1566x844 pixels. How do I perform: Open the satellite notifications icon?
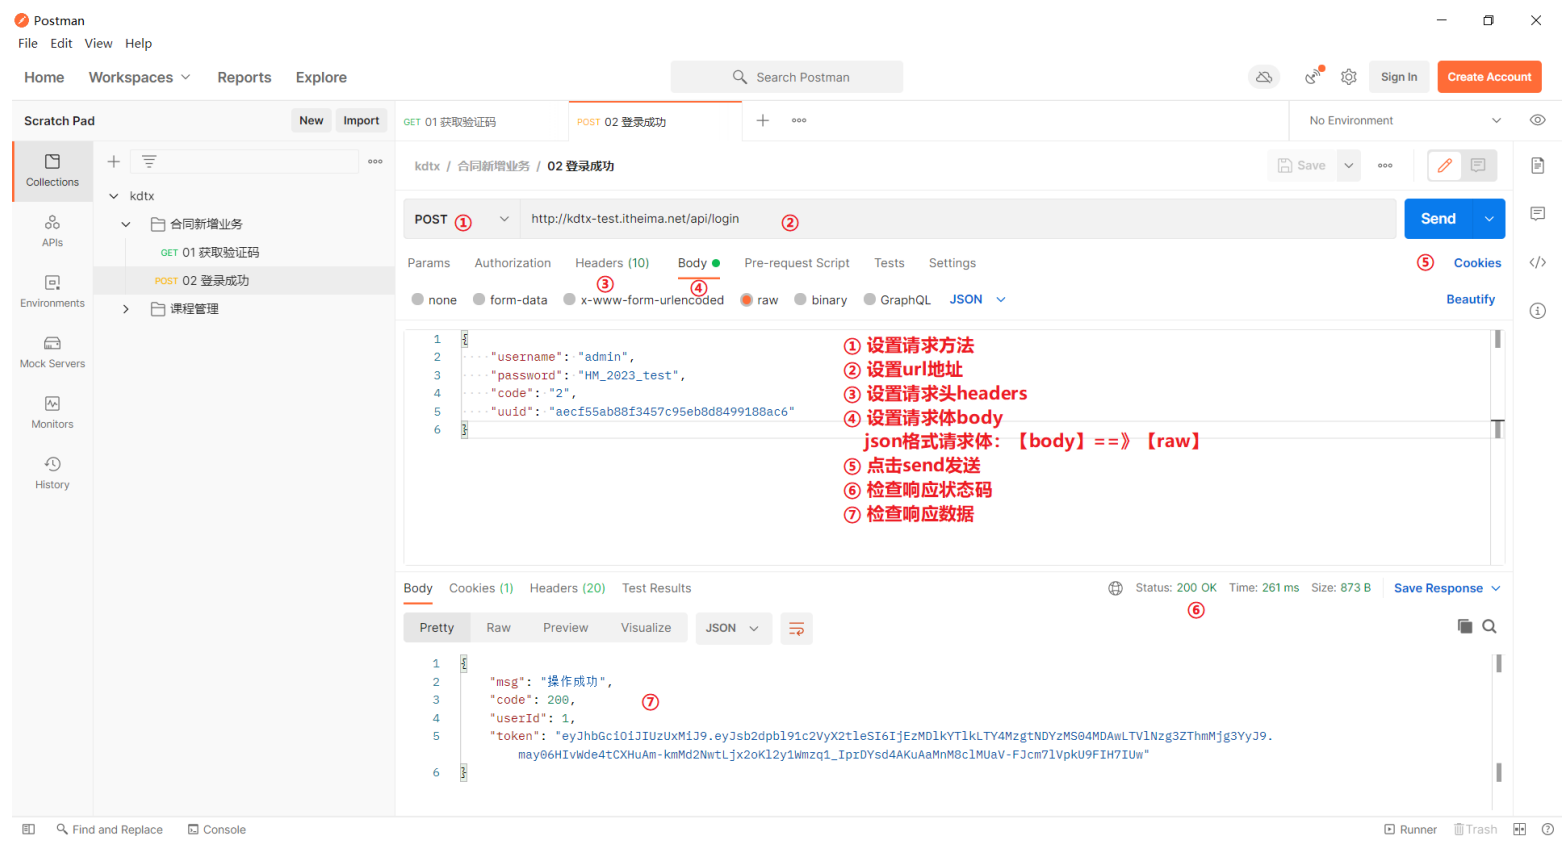coord(1313,77)
